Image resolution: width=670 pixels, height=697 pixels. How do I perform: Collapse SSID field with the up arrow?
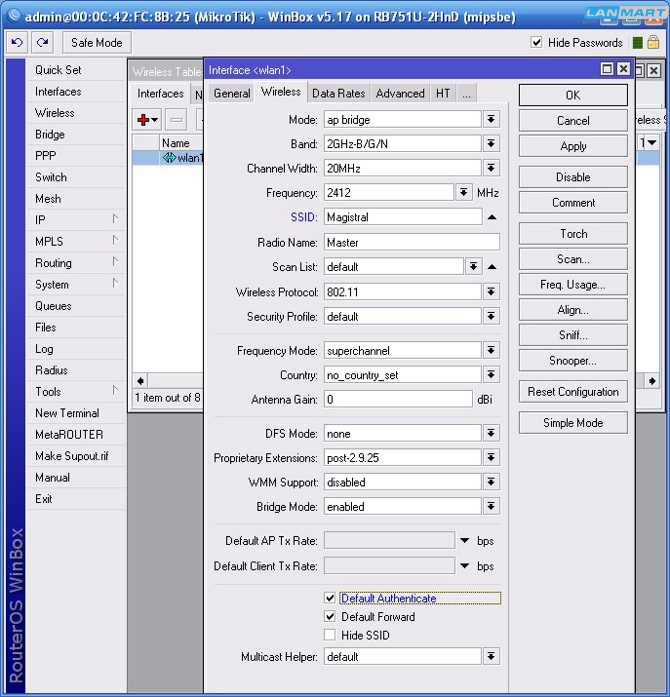tap(492, 217)
